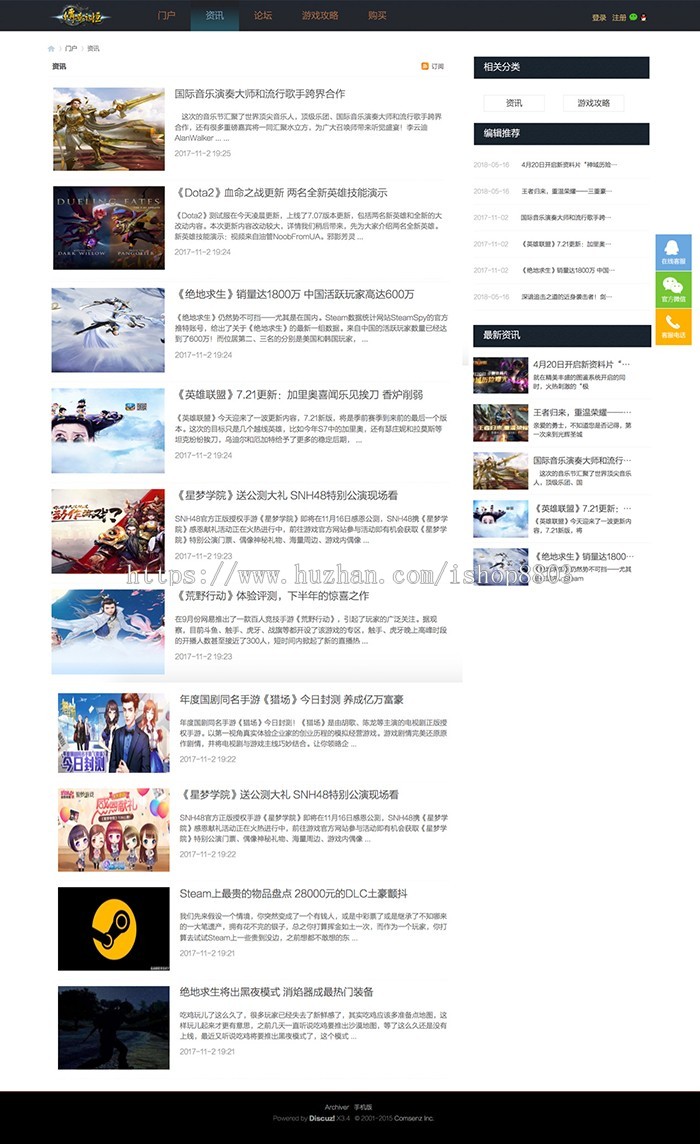Viewport: 700px width, 1144px height.
Task: Click the 手机版 link in footer
Action: click(363, 1108)
